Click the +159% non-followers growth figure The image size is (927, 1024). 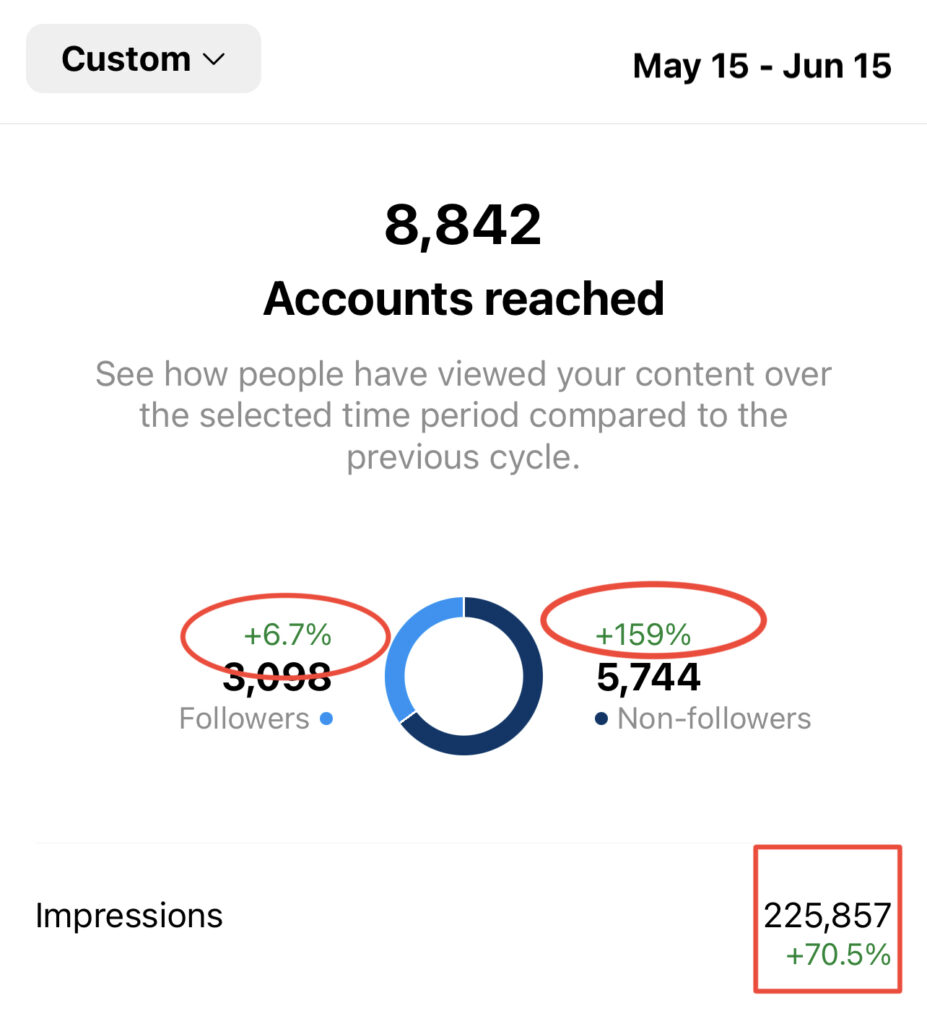[643, 635]
